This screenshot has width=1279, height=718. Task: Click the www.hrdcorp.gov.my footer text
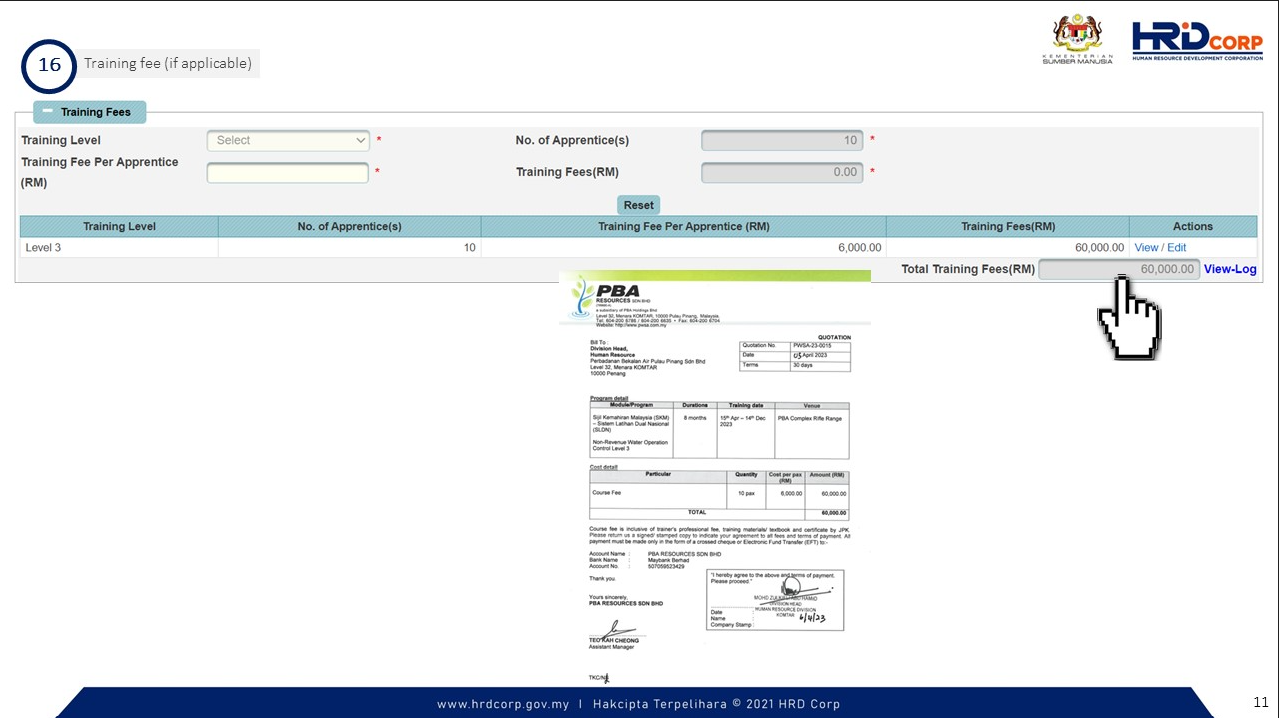pyautogui.click(x=503, y=704)
